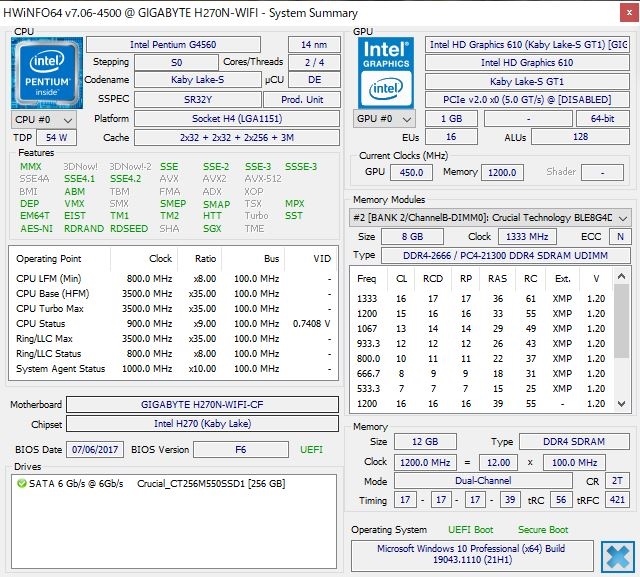Expand the memory module selection dropdown
This screenshot has height=577, width=640.
pos(490,217)
